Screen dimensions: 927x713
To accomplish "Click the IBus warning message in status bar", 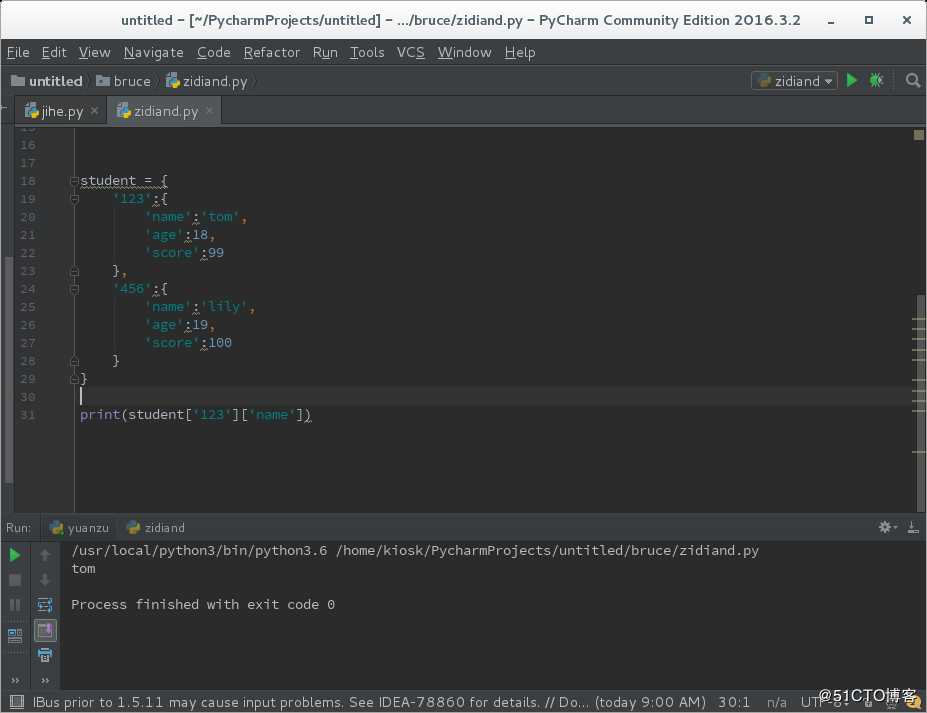I will coord(369,702).
